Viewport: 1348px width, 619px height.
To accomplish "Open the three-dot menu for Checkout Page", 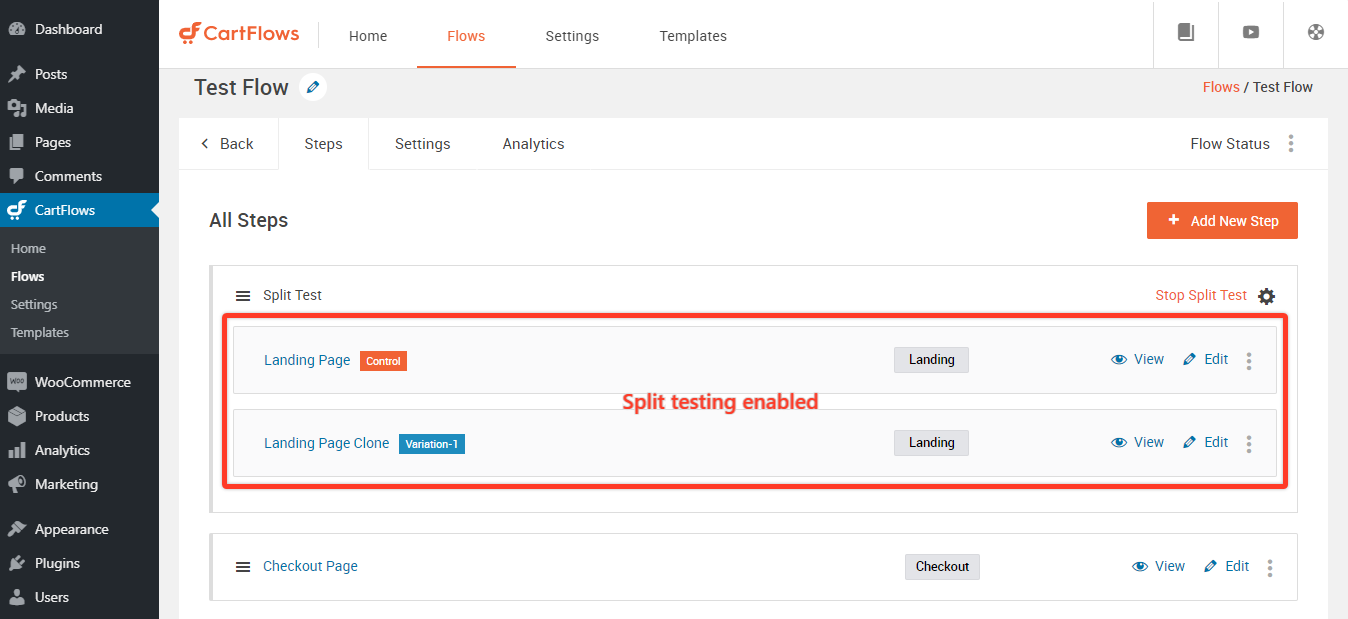I will (x=1269, y=567).
